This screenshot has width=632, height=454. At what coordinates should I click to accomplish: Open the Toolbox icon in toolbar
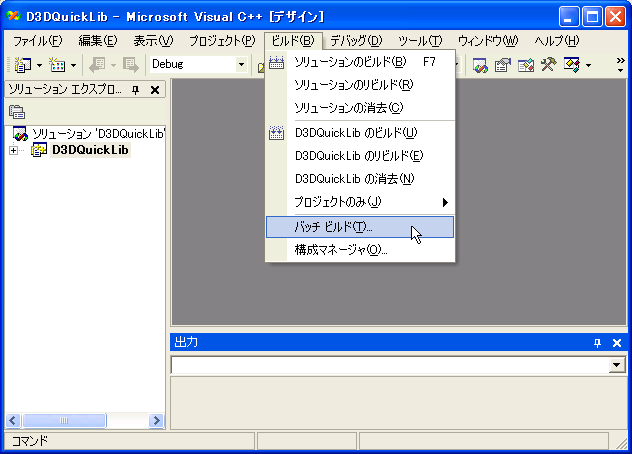(x=548, y=65)
